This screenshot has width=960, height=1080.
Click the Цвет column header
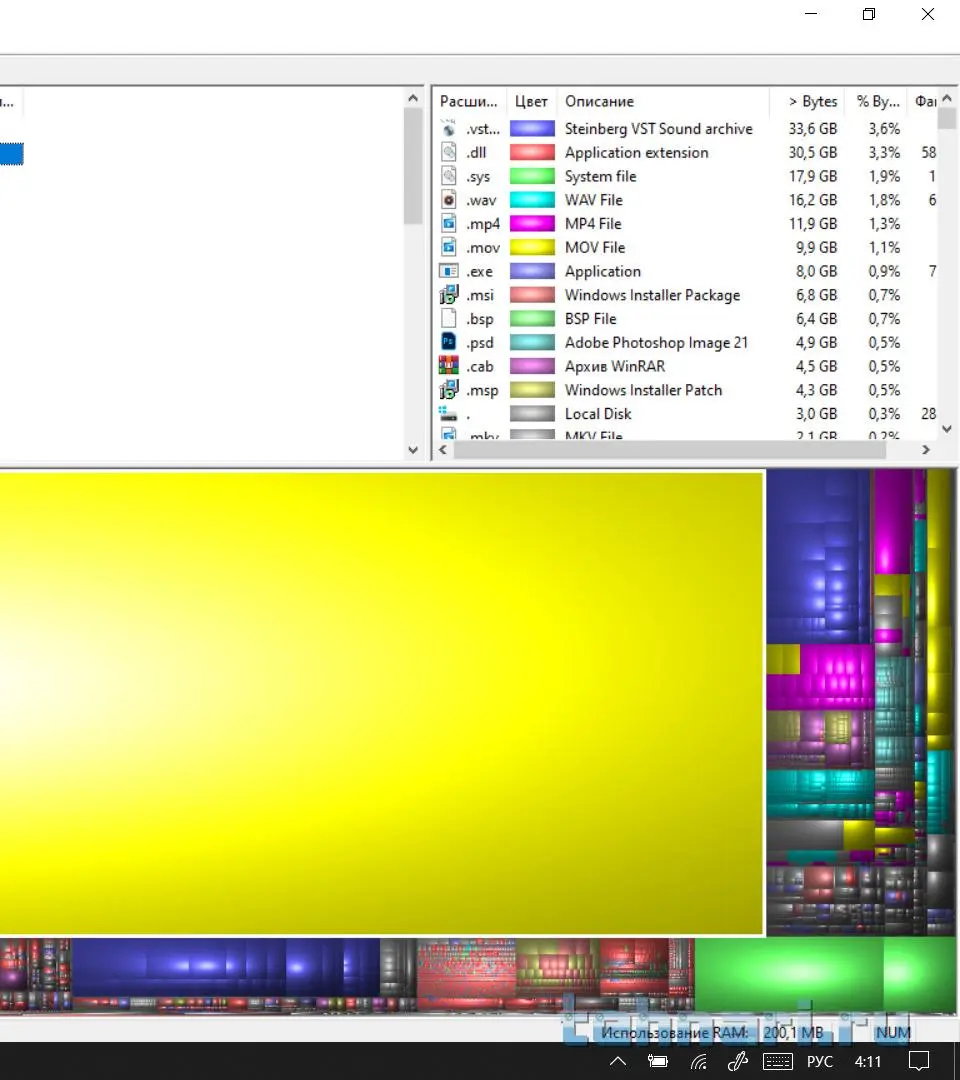[x=531, y=101]
